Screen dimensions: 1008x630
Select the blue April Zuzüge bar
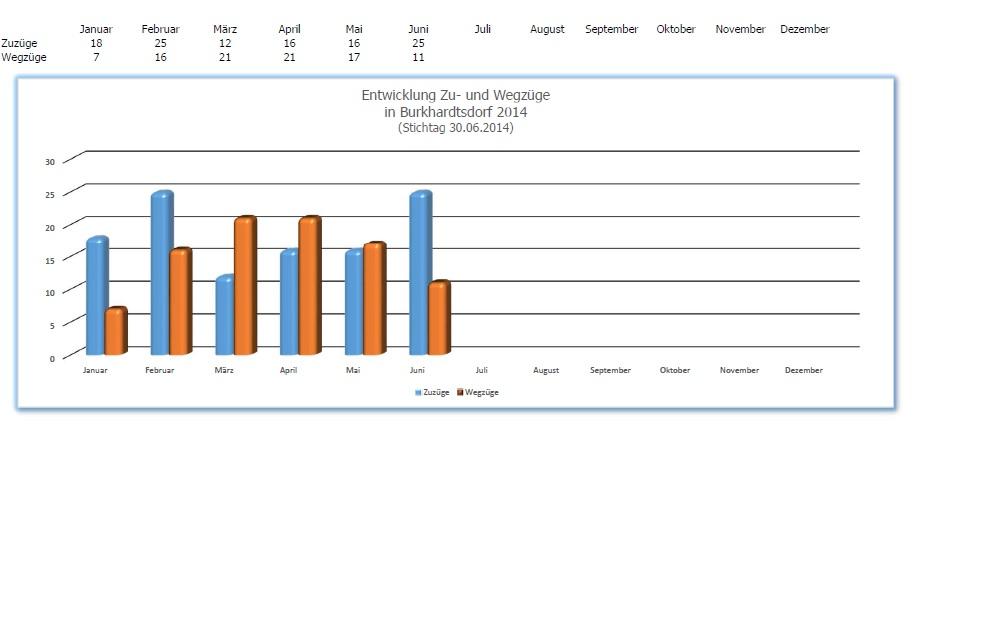click(290, 302)
